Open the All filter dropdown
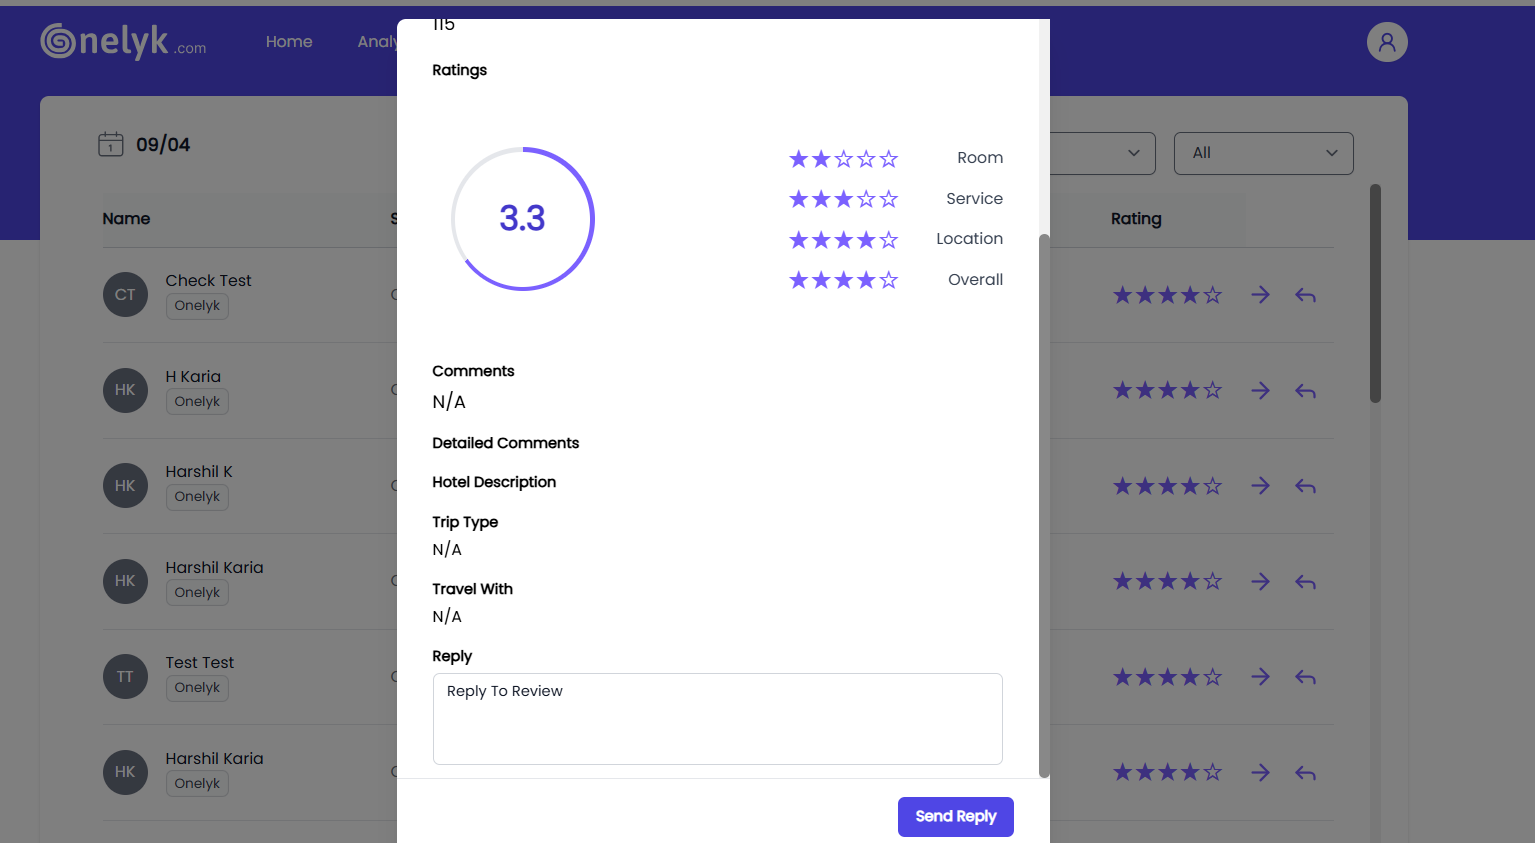Image resolution: width=1535 pixels, height=843 pixels. point(1263,153)
